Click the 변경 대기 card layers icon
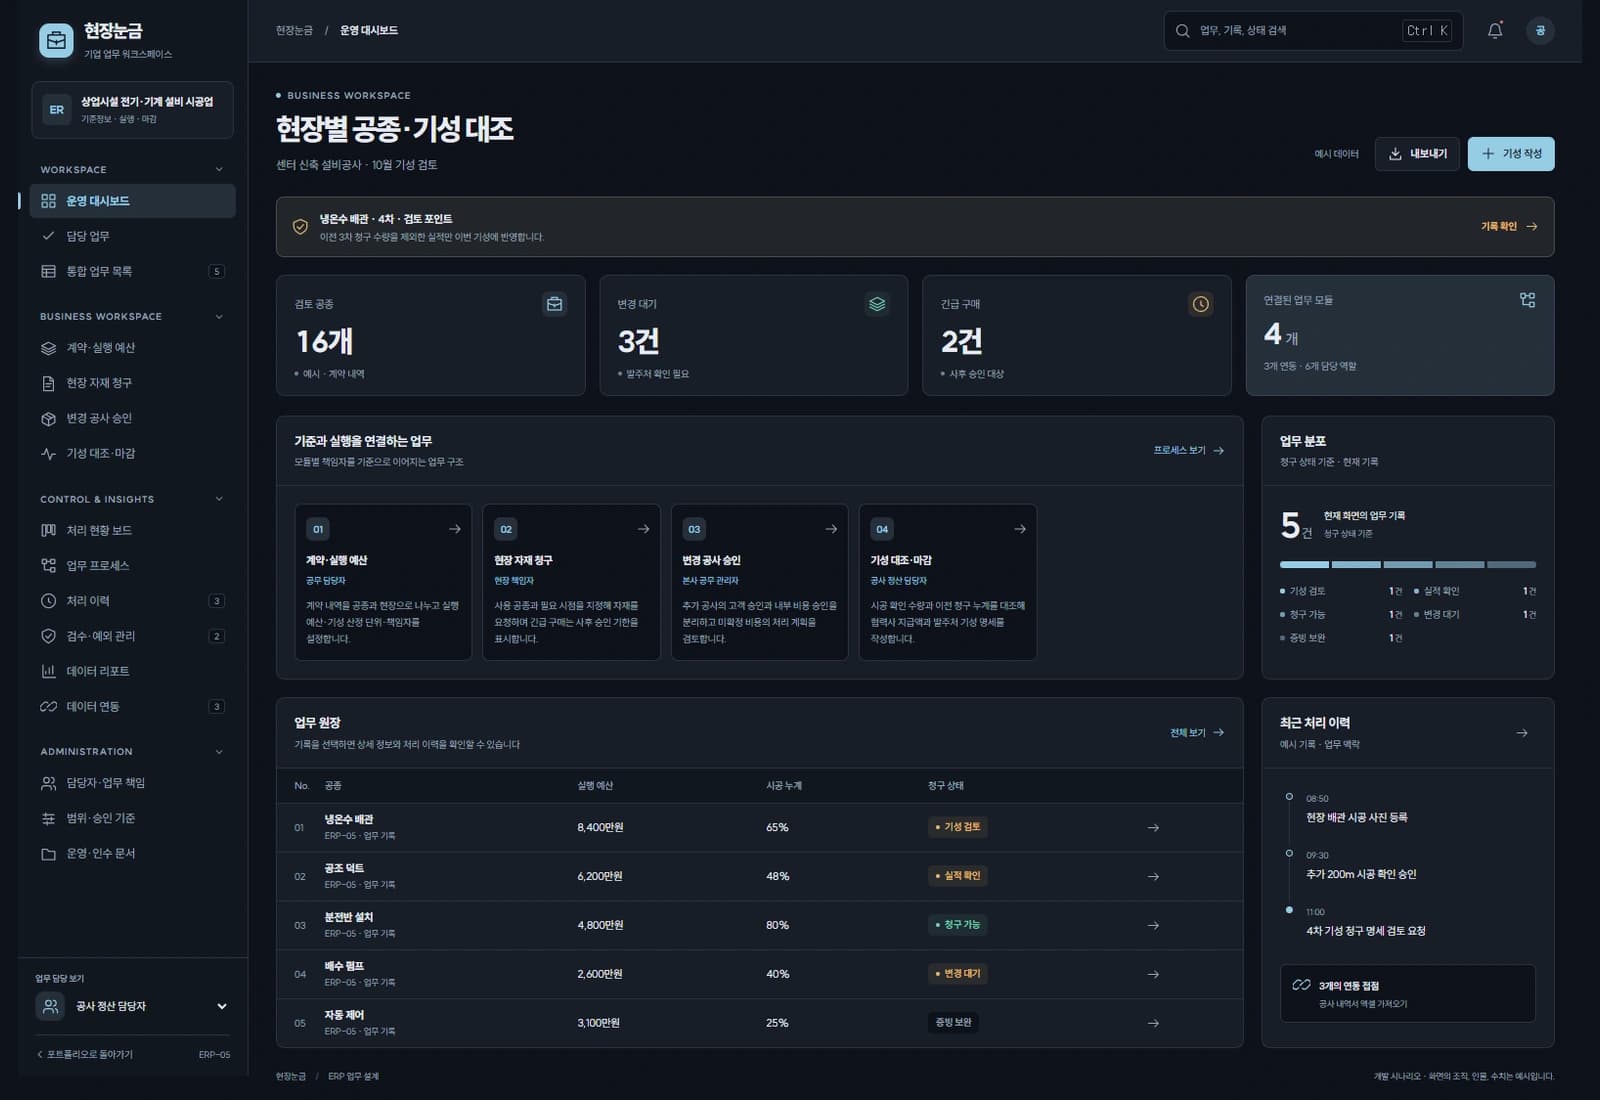Image resolution: width=1600 pixels, height=1100 pixels. [877, 304]
